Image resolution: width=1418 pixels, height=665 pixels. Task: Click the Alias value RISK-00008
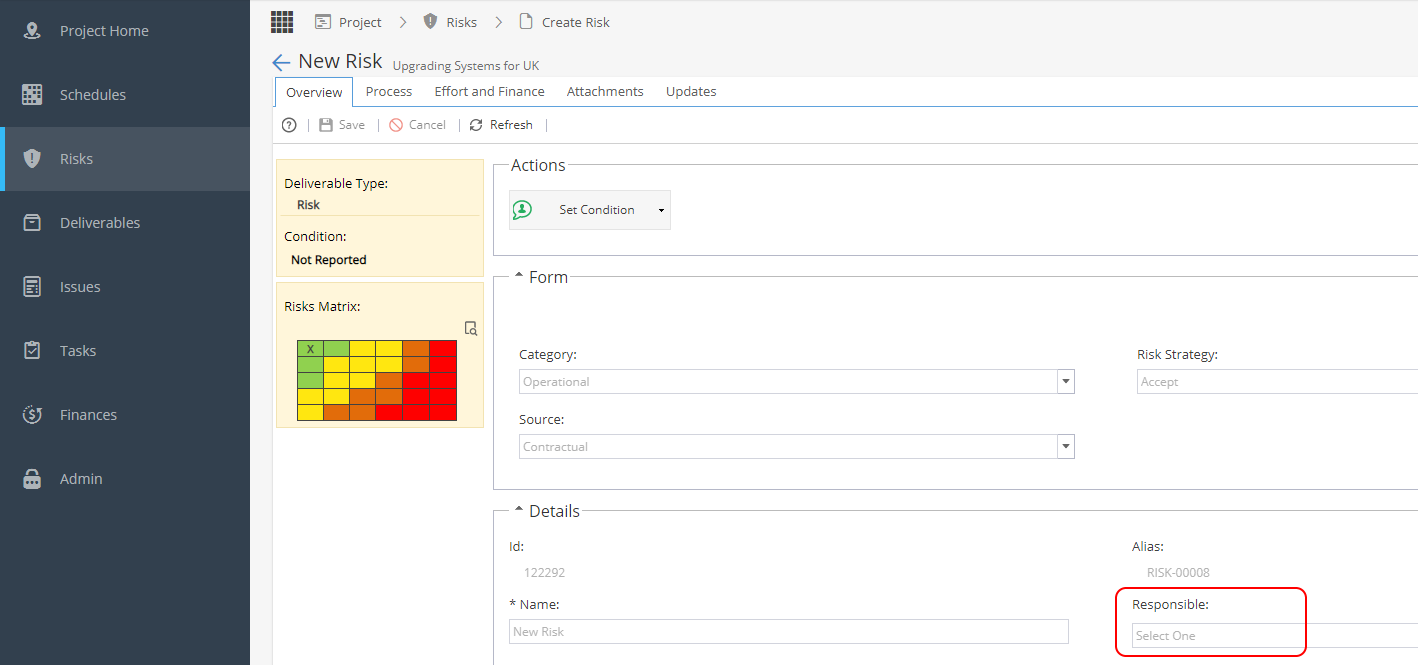pyautogui.click(x=1178, y=573)
